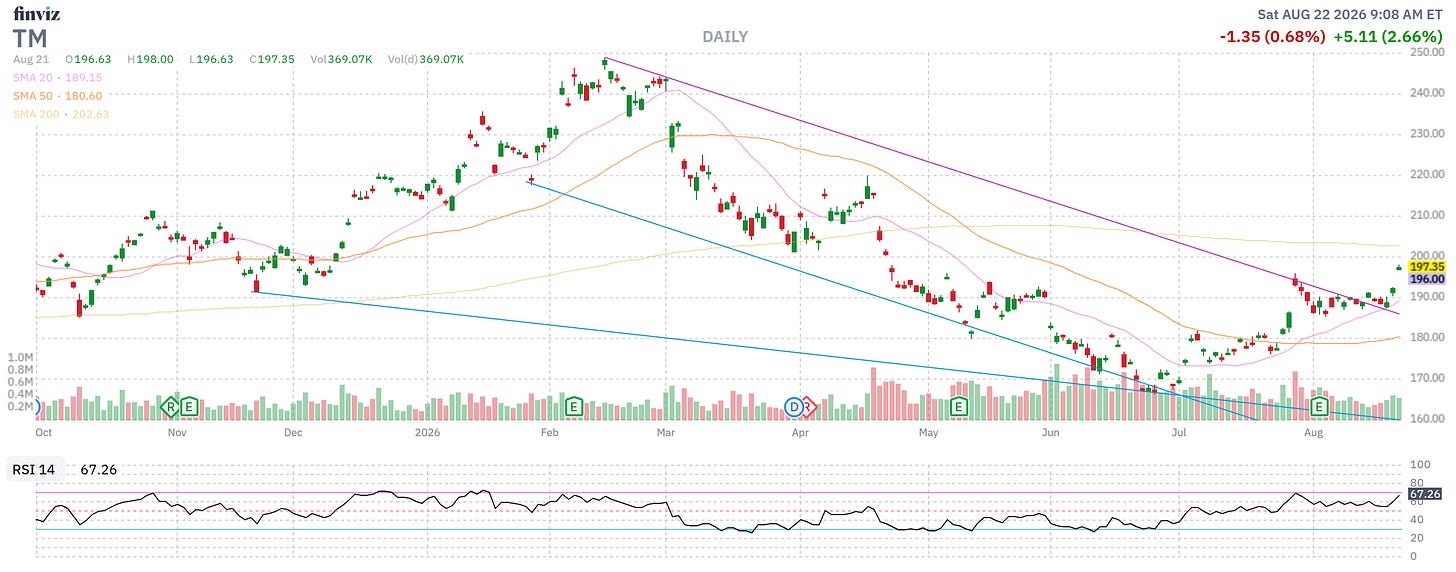The height and width of the screenshot is (572, 1456).
Task: Click the Sat AUG 22 2026 timestamp
Action: tap(1350, 15)
